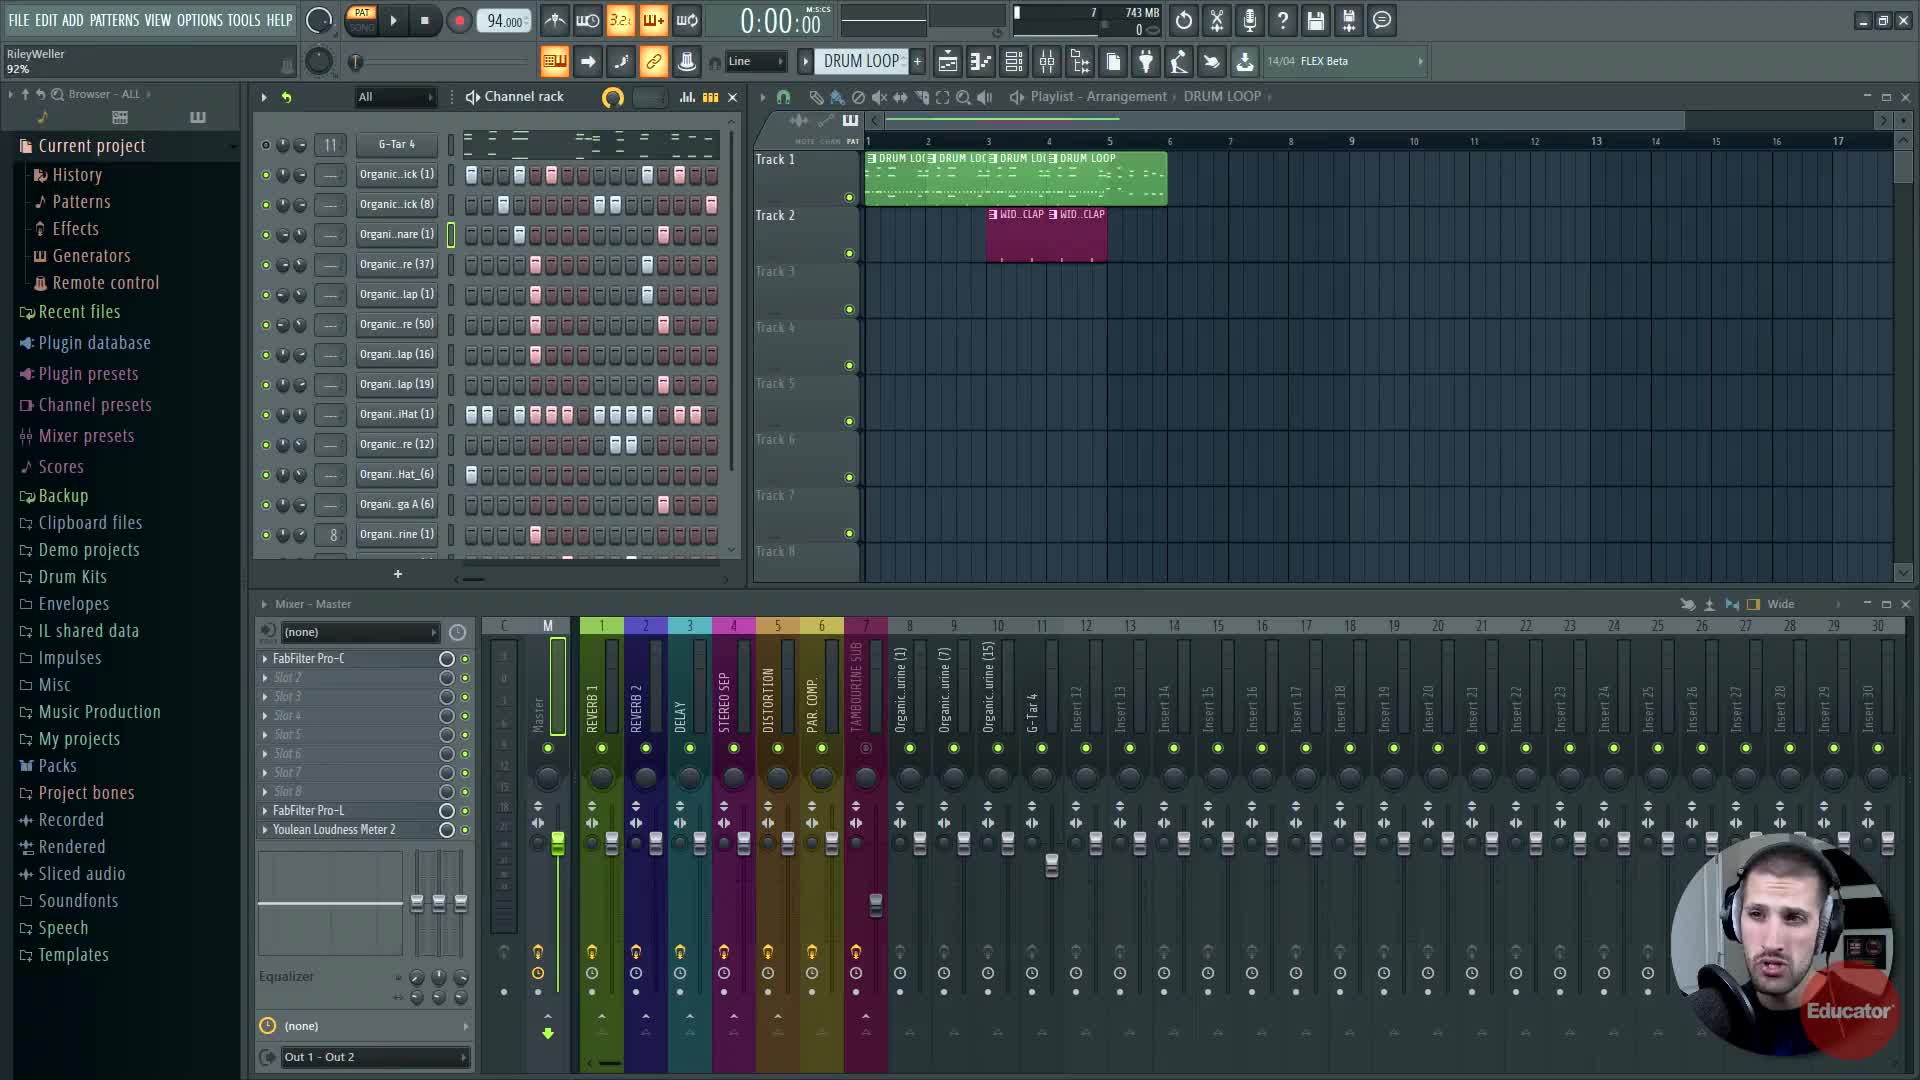
Task: Click the metronome icon
Action: pyautogui.click(x=555, y=21)
